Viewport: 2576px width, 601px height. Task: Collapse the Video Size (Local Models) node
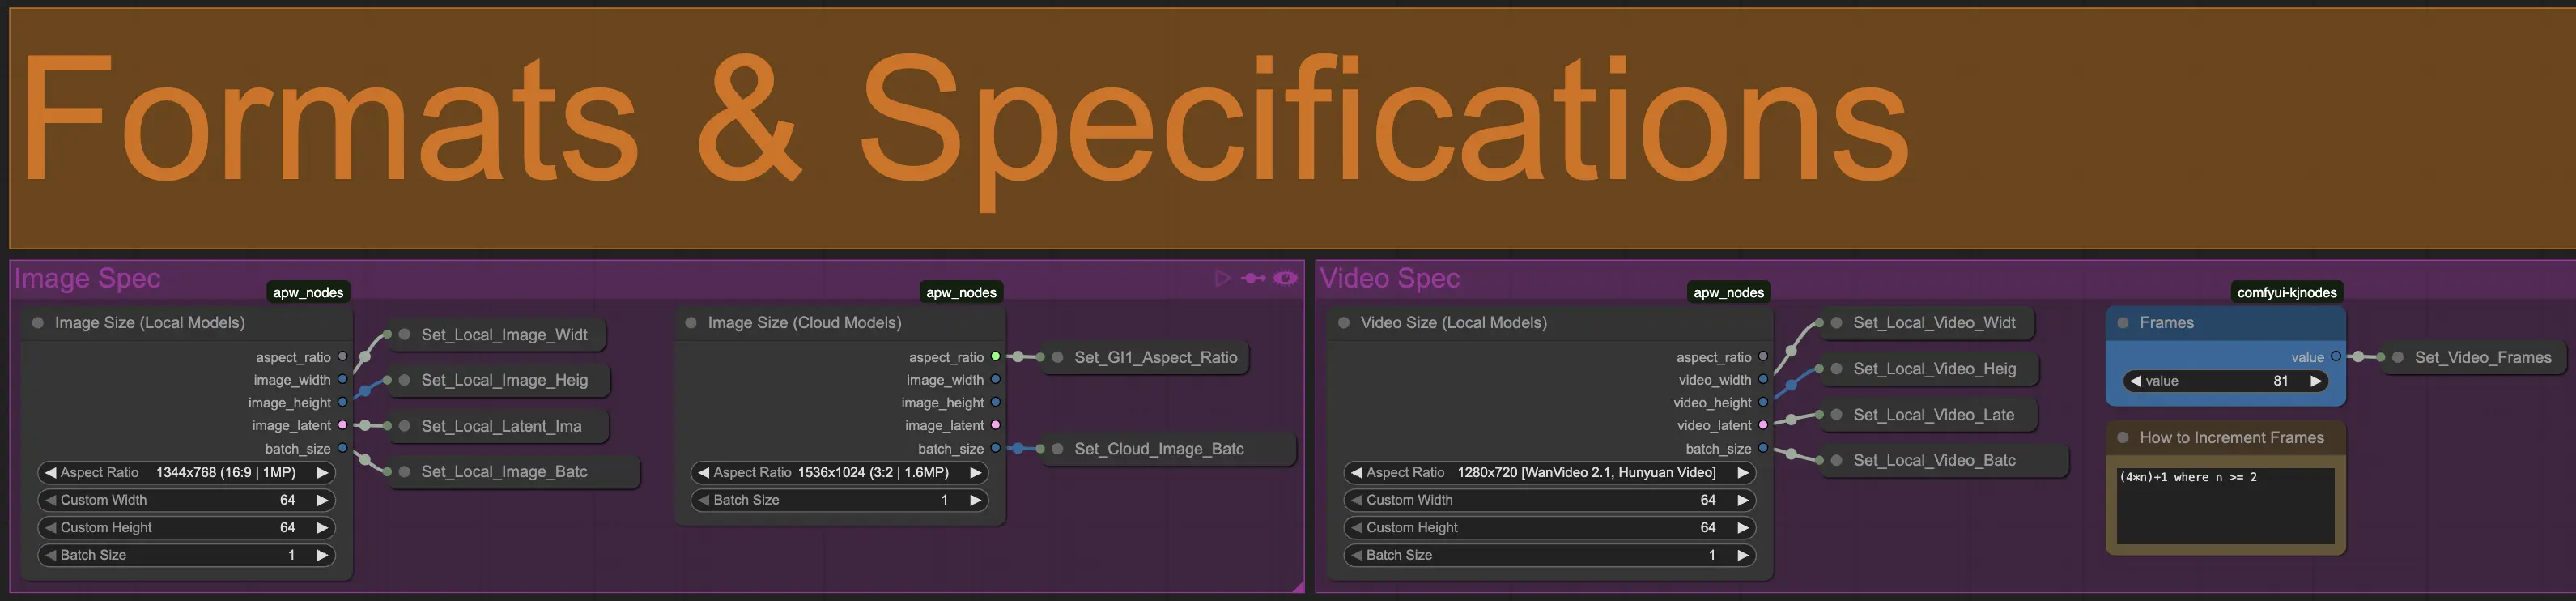[1344, 323]
